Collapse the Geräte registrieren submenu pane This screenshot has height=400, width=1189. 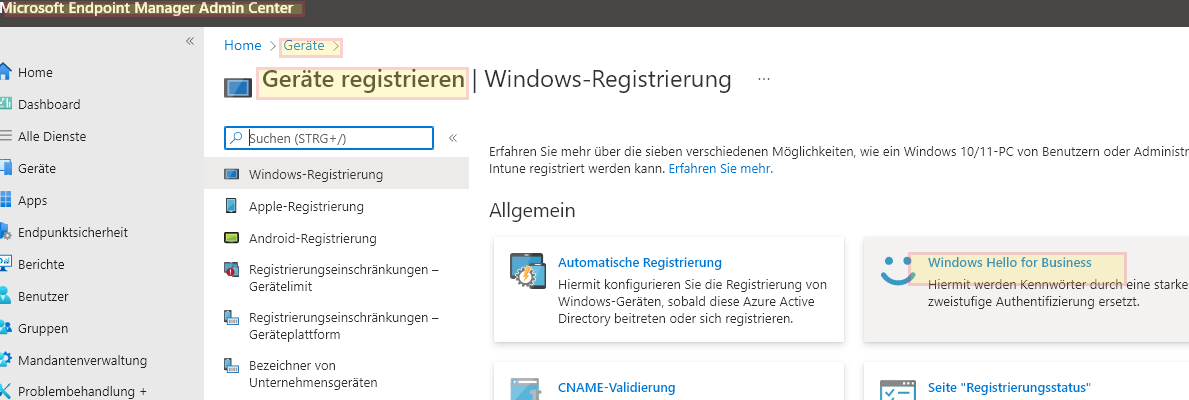click(452, 138)
